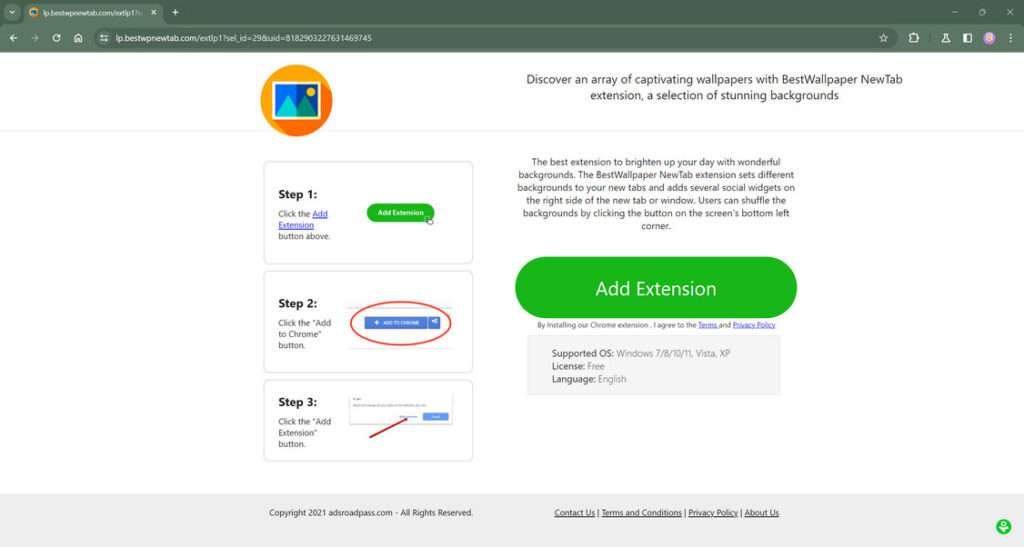Open the tab search dropdown arrow
1024x547 pixels.
[12, 12]
